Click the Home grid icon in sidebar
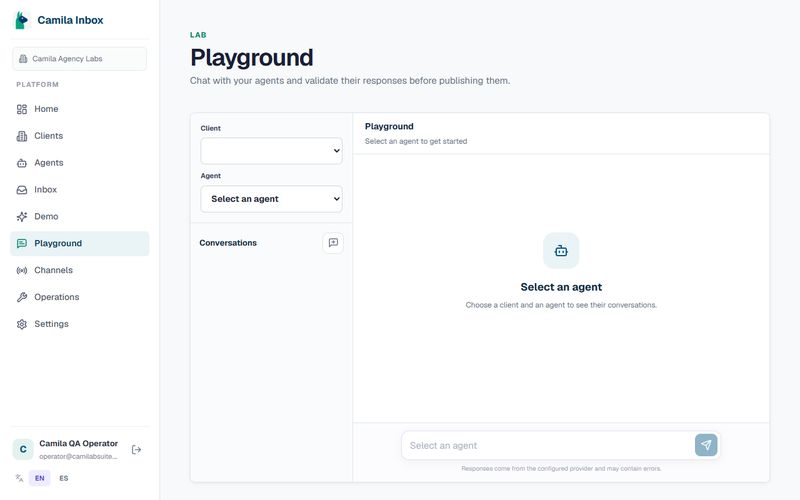The width and height of the screenshot is (800, 500). click(x=22, y=109)
